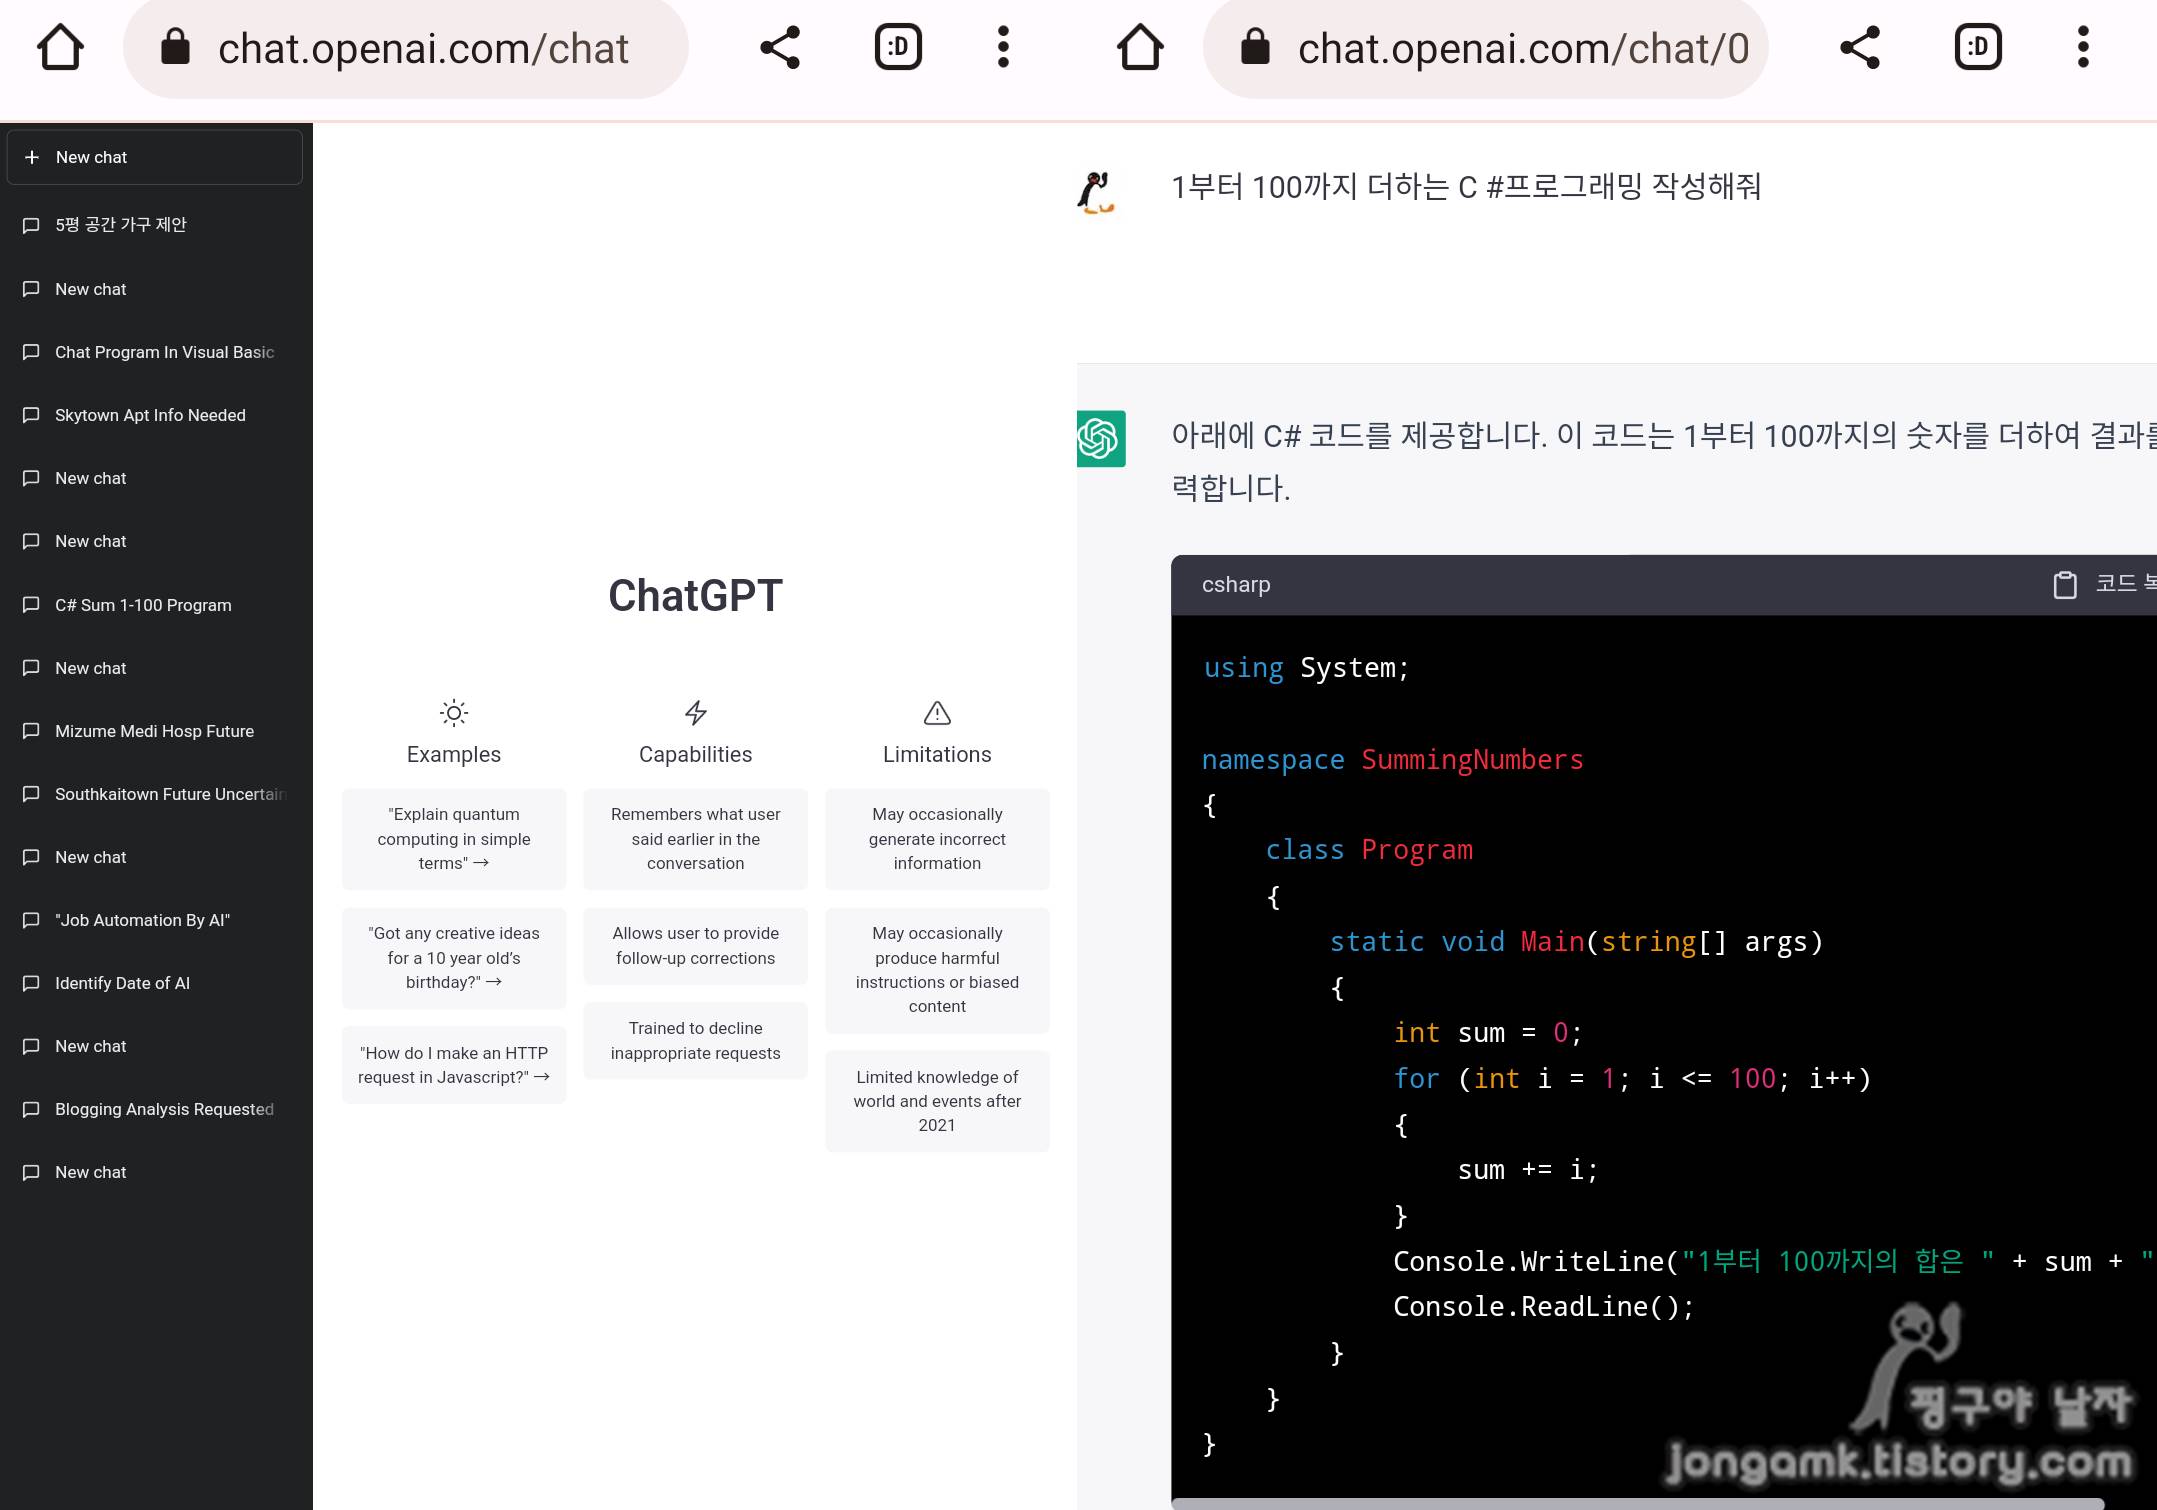2157x1510 pixels.
Task: Click "Explain quantum computing" example prompt
Action: click(454, 839)
